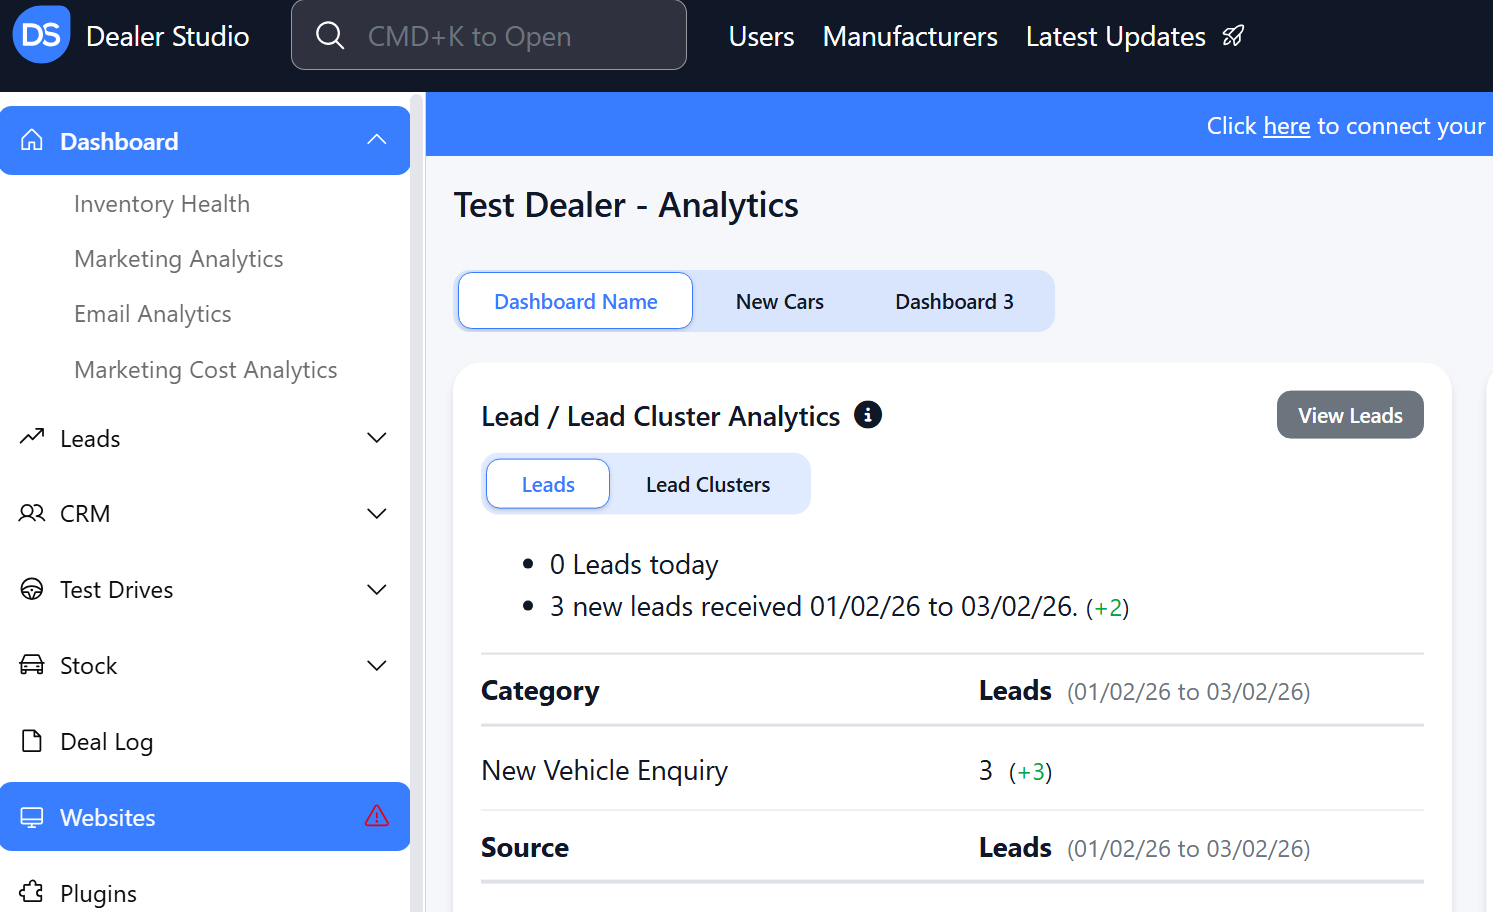
Task: Open Marketing Cost Analytics in the sidebar
Action: pos(206,370)
